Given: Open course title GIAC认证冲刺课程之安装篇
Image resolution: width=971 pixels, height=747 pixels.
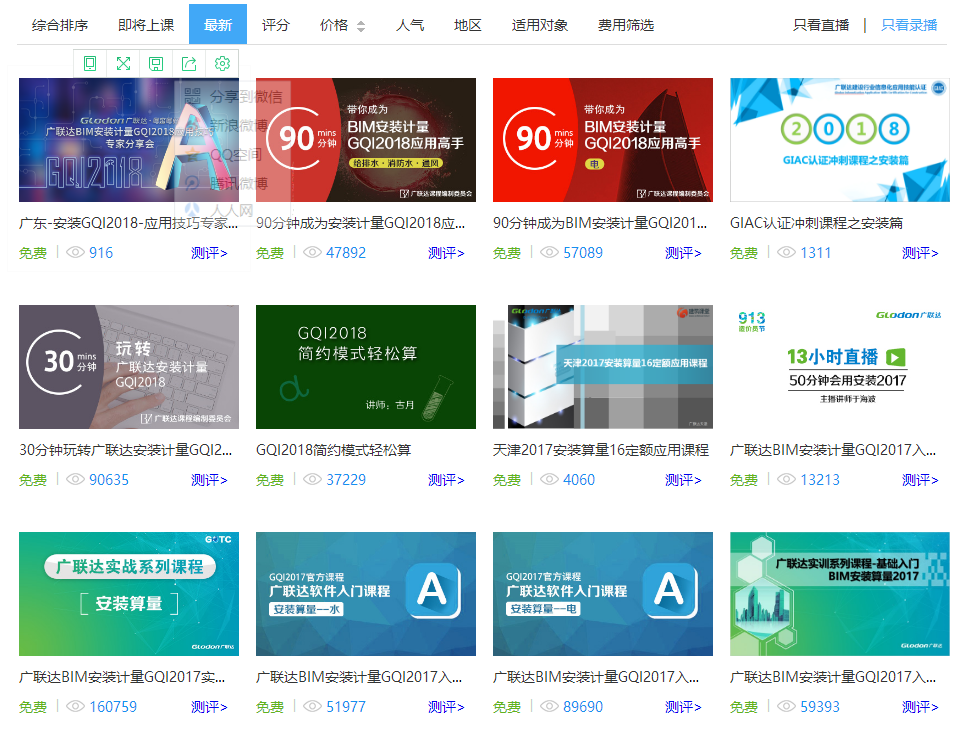Looking at the screenshot, I should (x=816, y=223).
